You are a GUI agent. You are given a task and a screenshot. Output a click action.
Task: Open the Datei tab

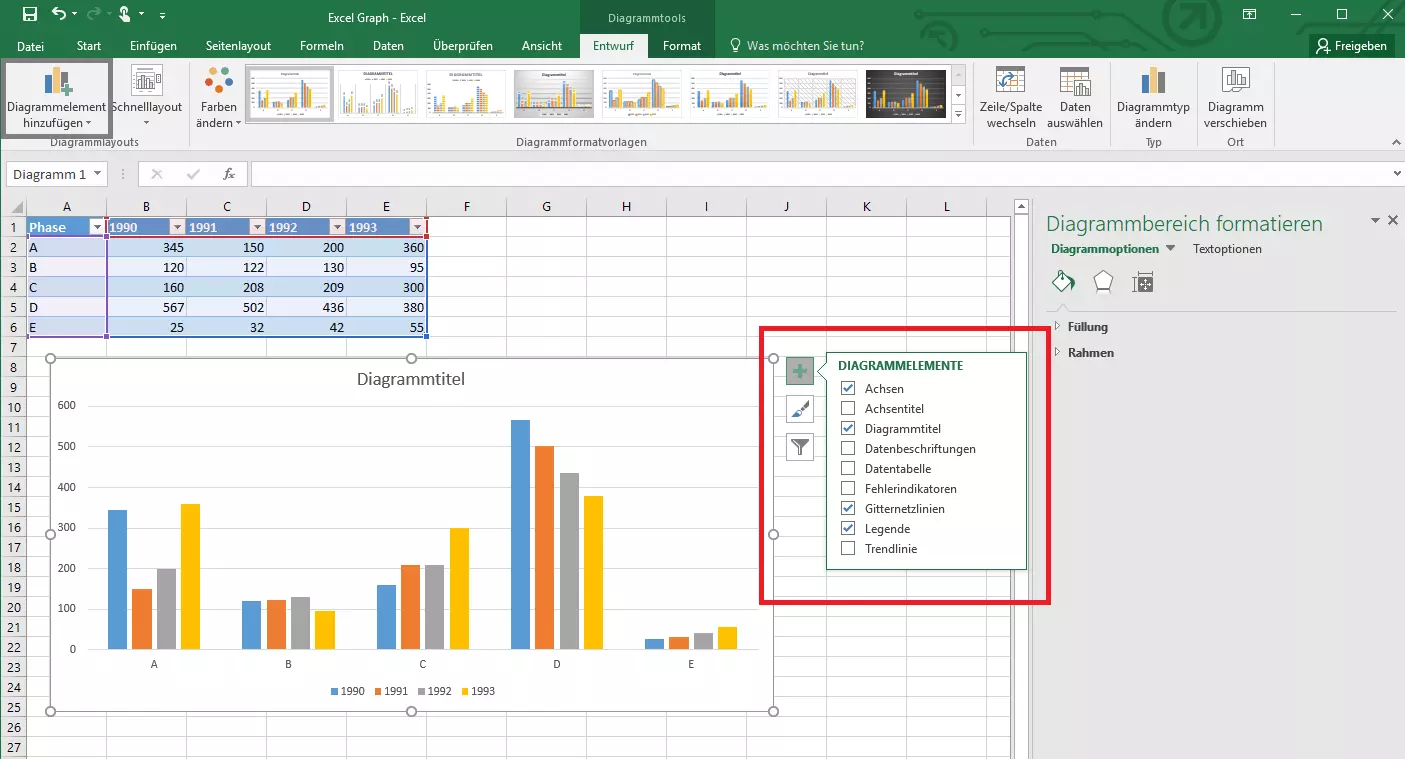tap(30, 46)
